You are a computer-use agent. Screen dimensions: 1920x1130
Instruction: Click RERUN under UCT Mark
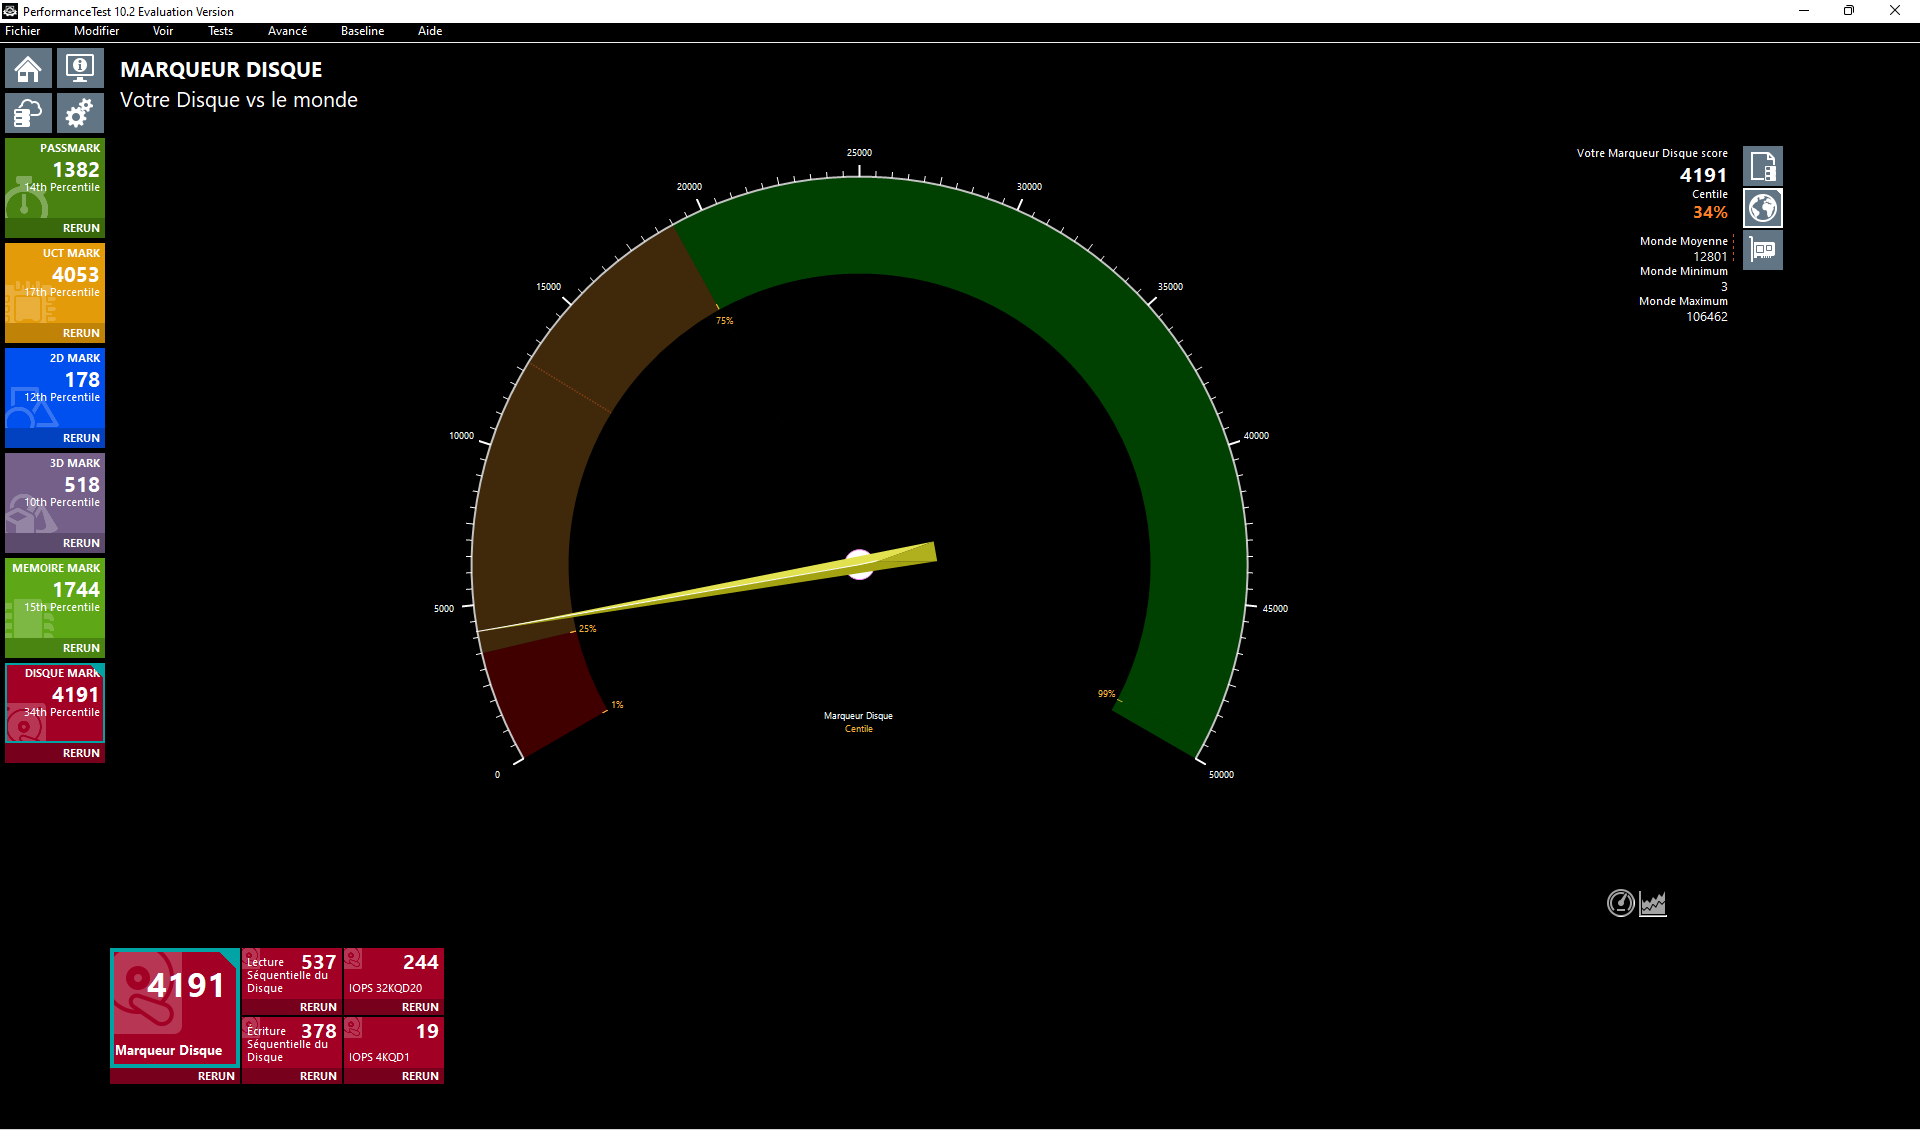pos(81,333)
